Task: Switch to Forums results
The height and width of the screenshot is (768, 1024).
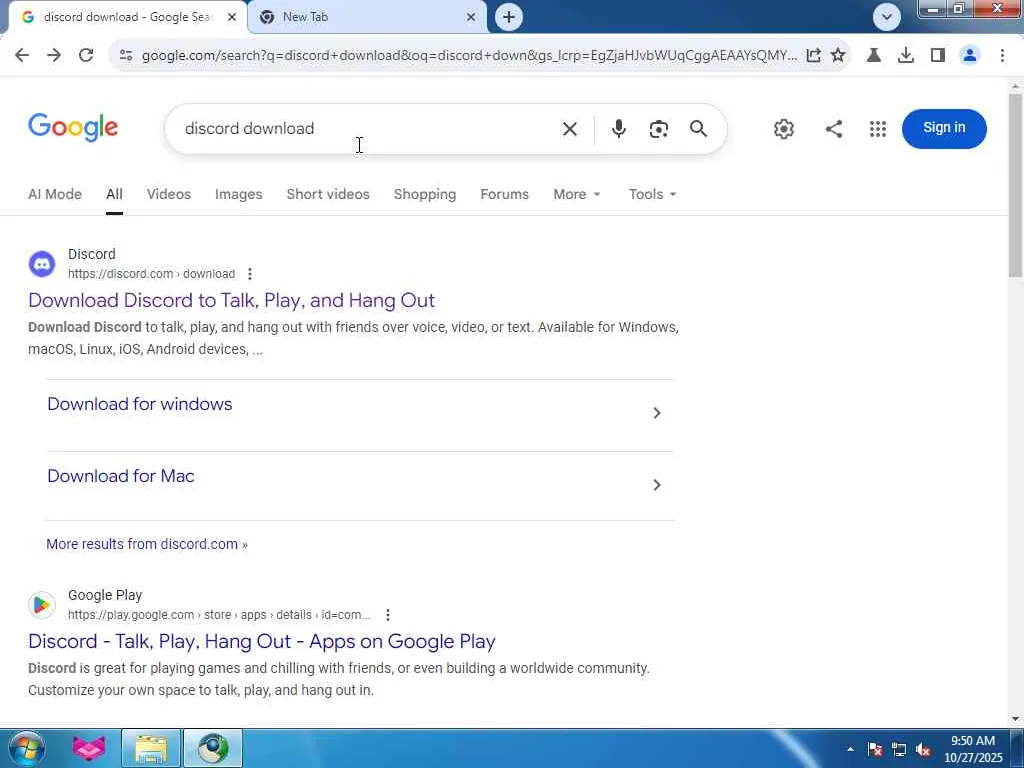Action: tap(504, 195)
